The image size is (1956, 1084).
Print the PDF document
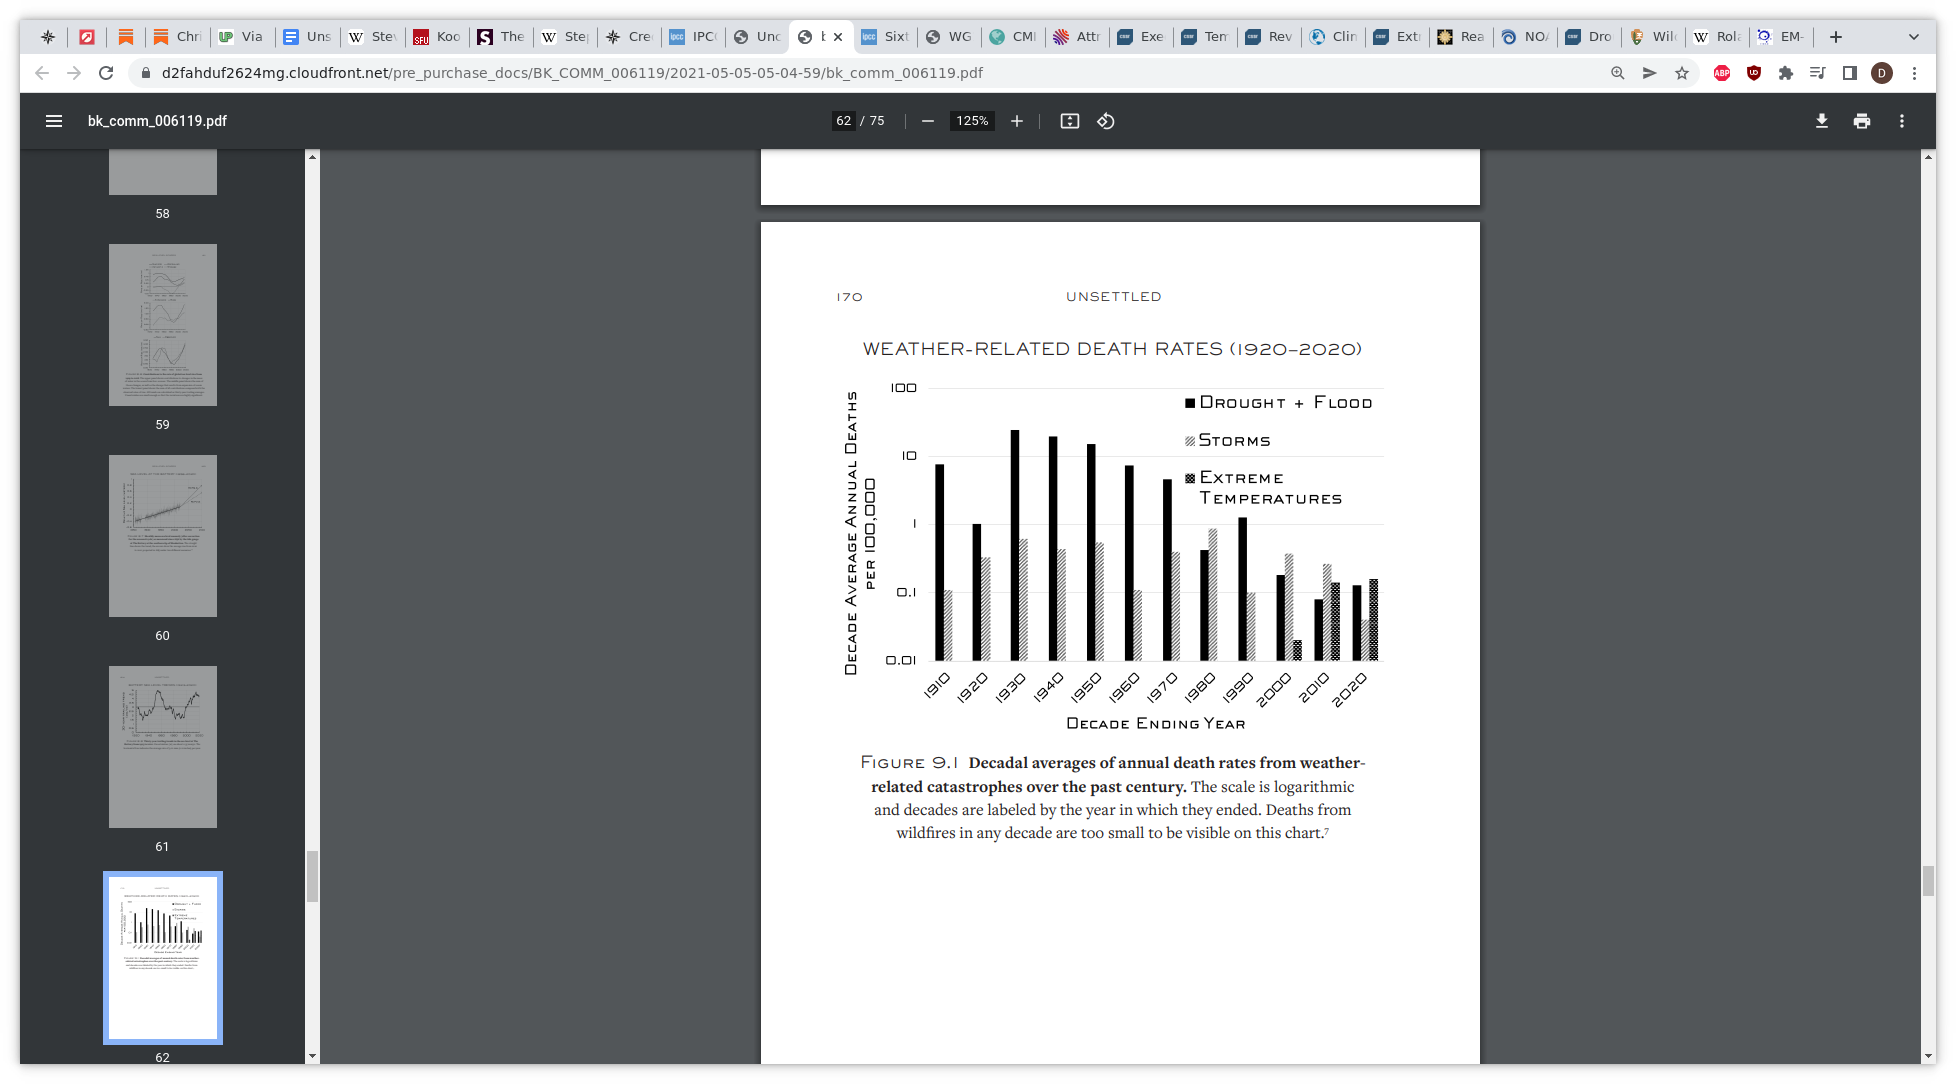1861,121
